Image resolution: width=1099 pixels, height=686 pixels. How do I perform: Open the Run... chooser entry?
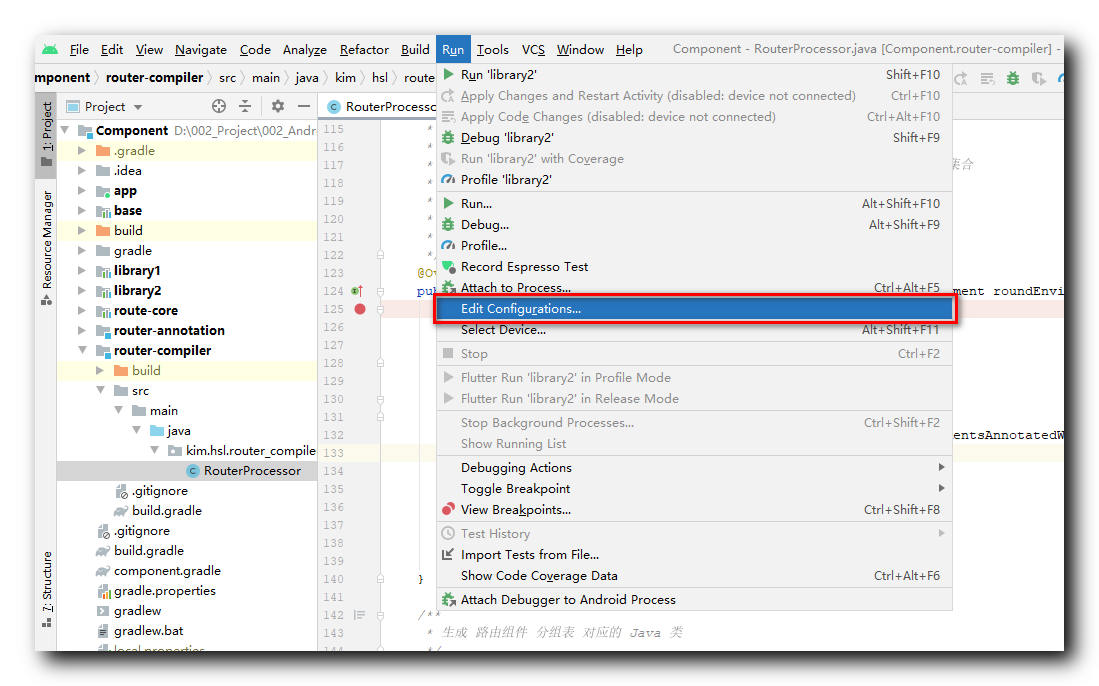point(694,204)
